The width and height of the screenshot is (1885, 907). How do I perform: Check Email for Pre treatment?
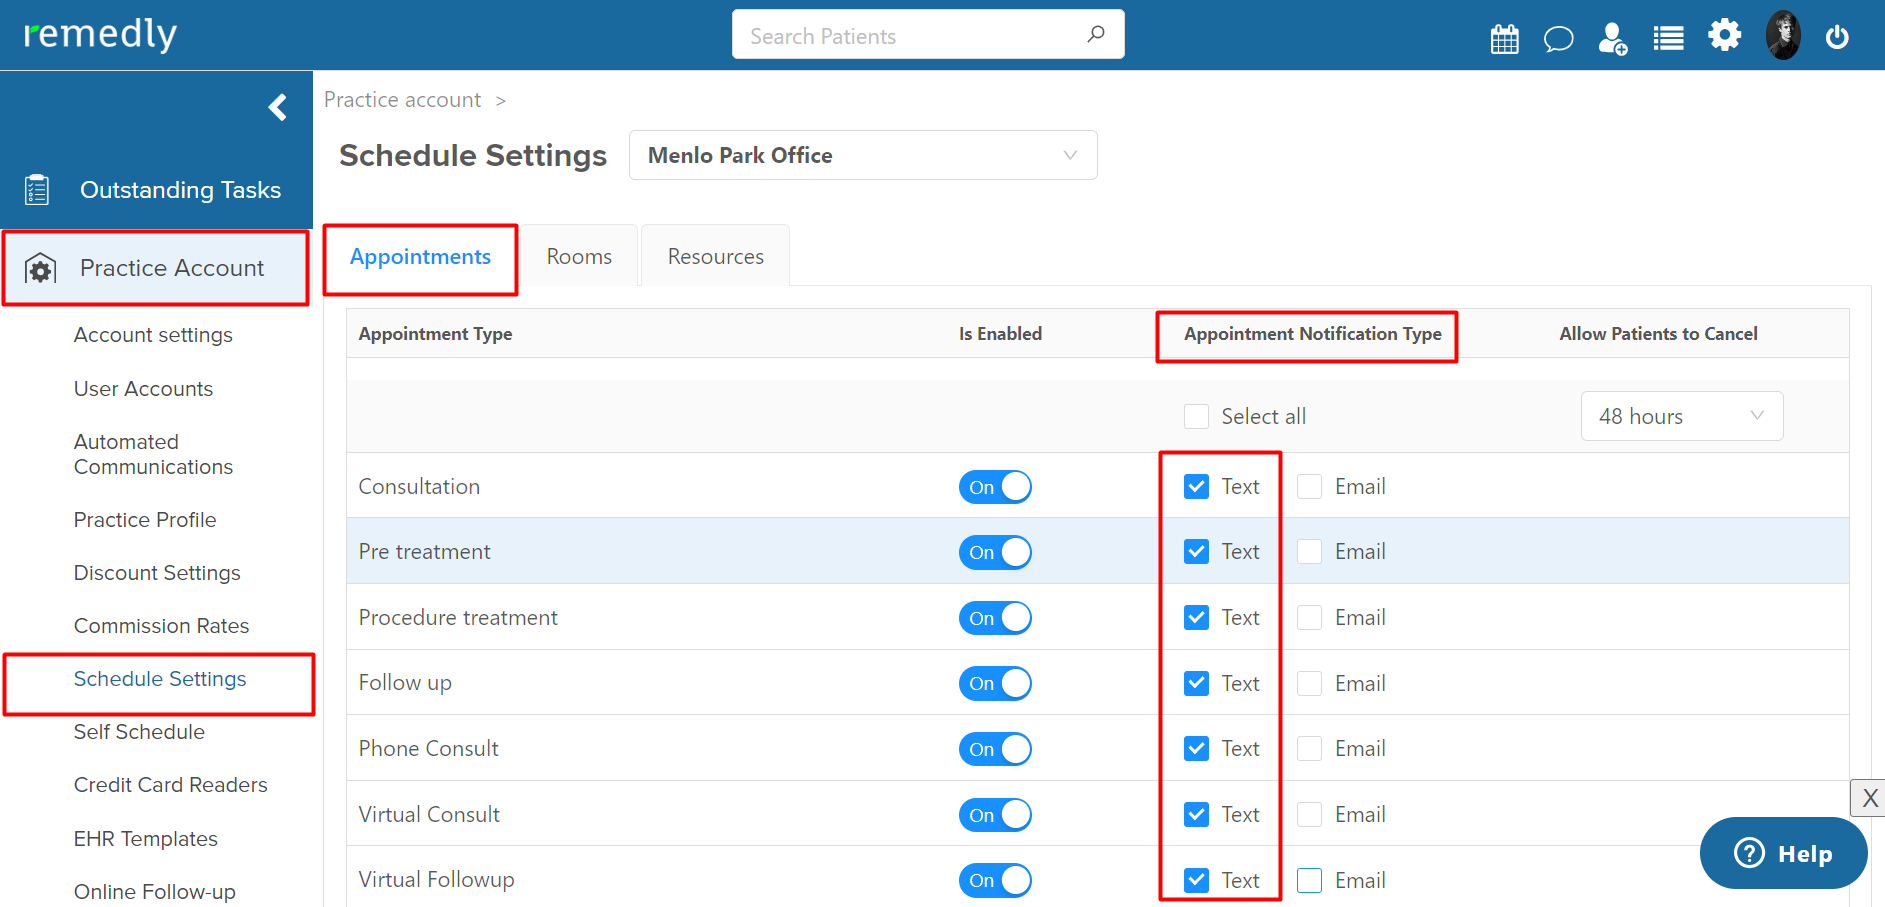[x=1309, y=551]
